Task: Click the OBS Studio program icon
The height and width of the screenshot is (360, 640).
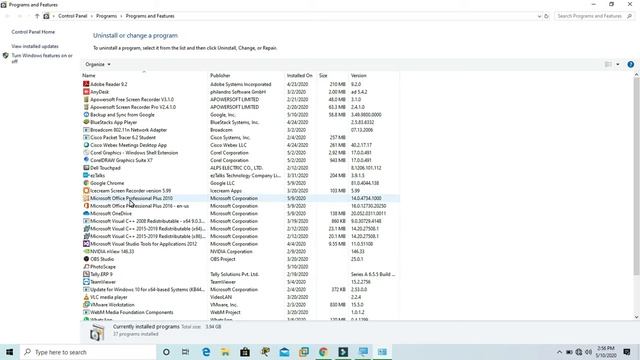Action: (x=86, y=259)
